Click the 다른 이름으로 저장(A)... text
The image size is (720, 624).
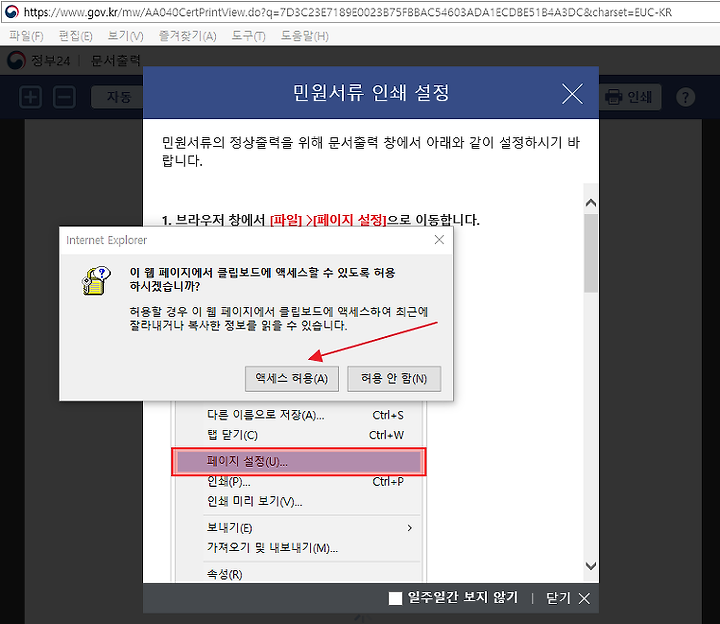pyautogui.click(x=265, y=415)
